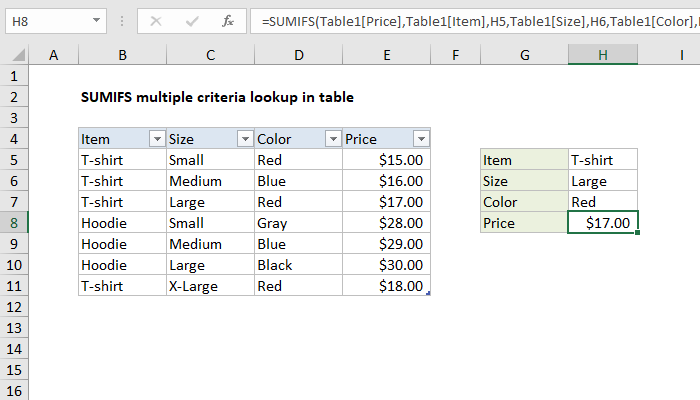The width and height of the screenshot is (700, 400).
Task: Expand the Name Box dropdown arrow
Action: [x=94, y=20]
